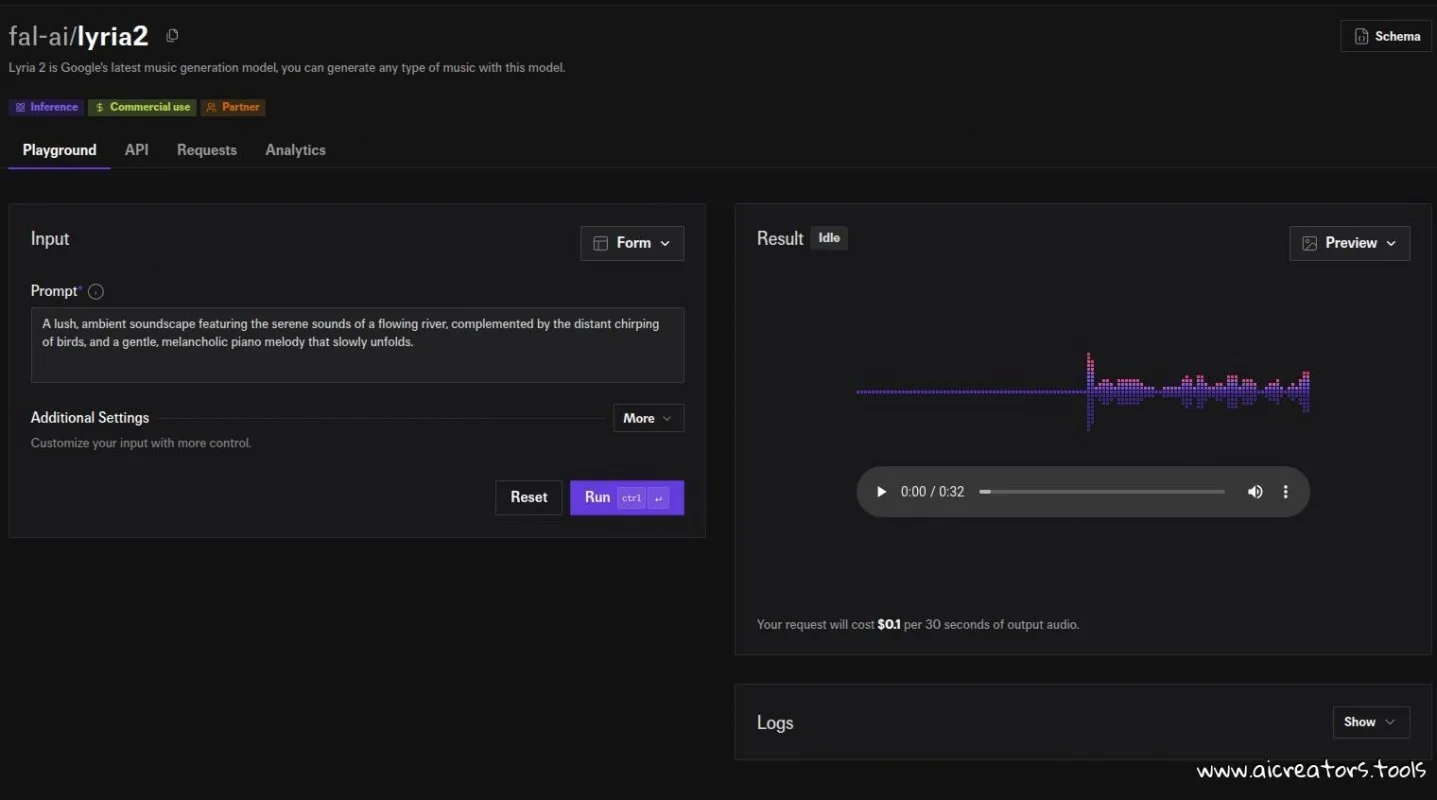This screenshot has height=800, width=1437.
Task: Show the Logs panel
Action: (x=1370, y=722)
